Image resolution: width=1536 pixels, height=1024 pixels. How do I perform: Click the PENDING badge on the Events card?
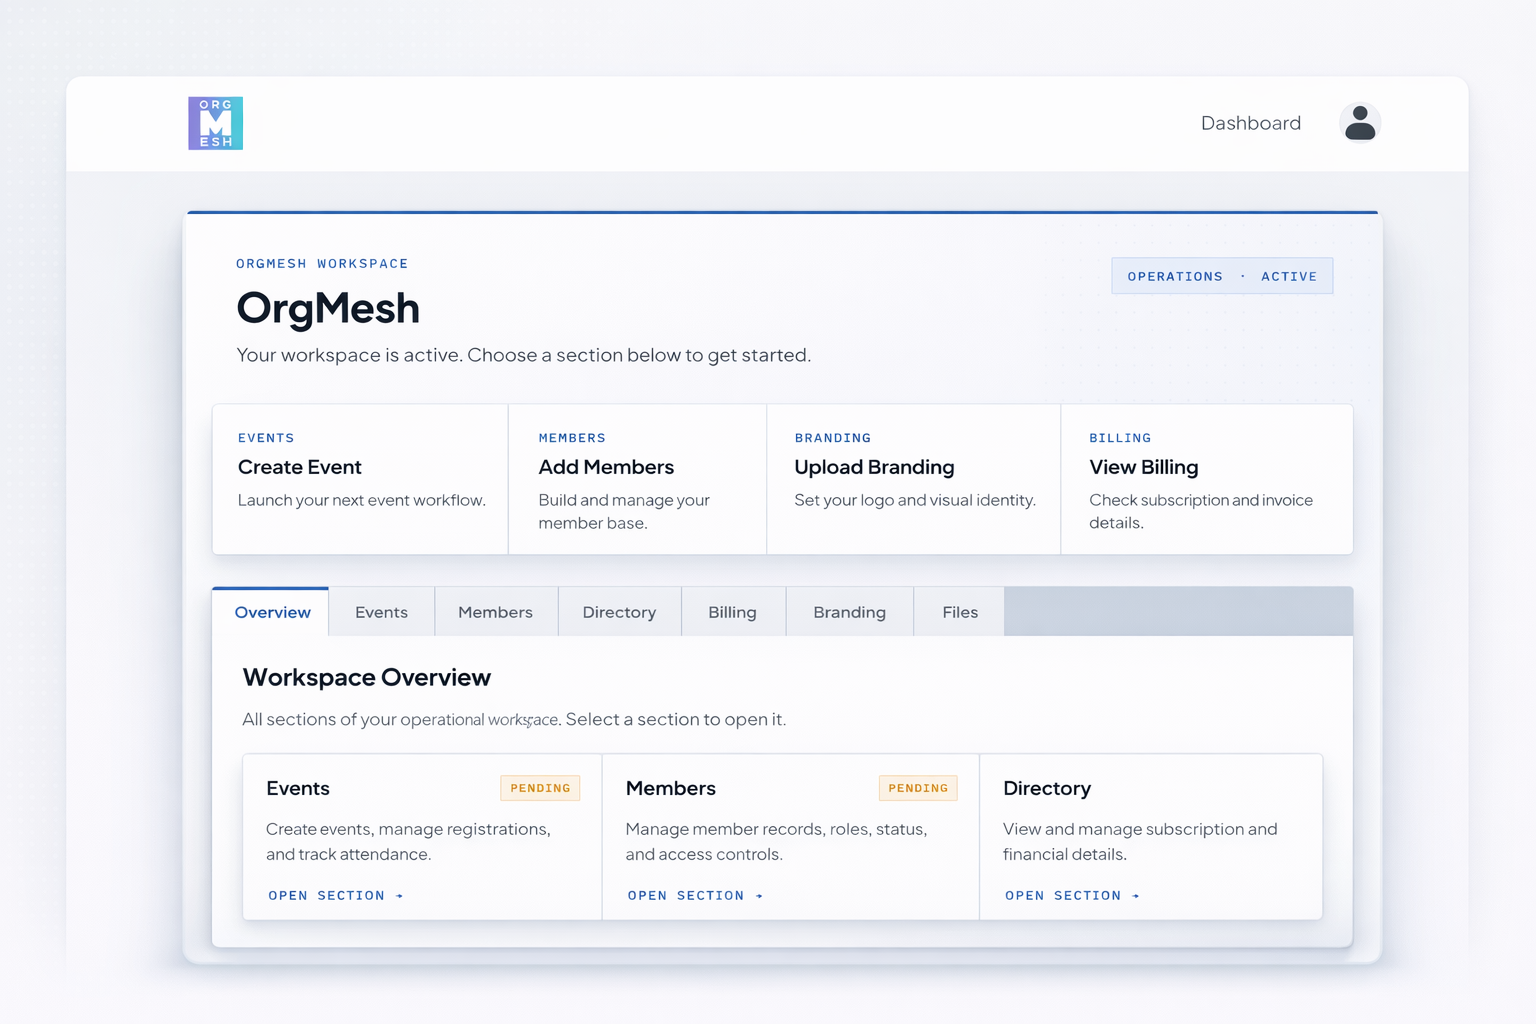tap(540, 788)
